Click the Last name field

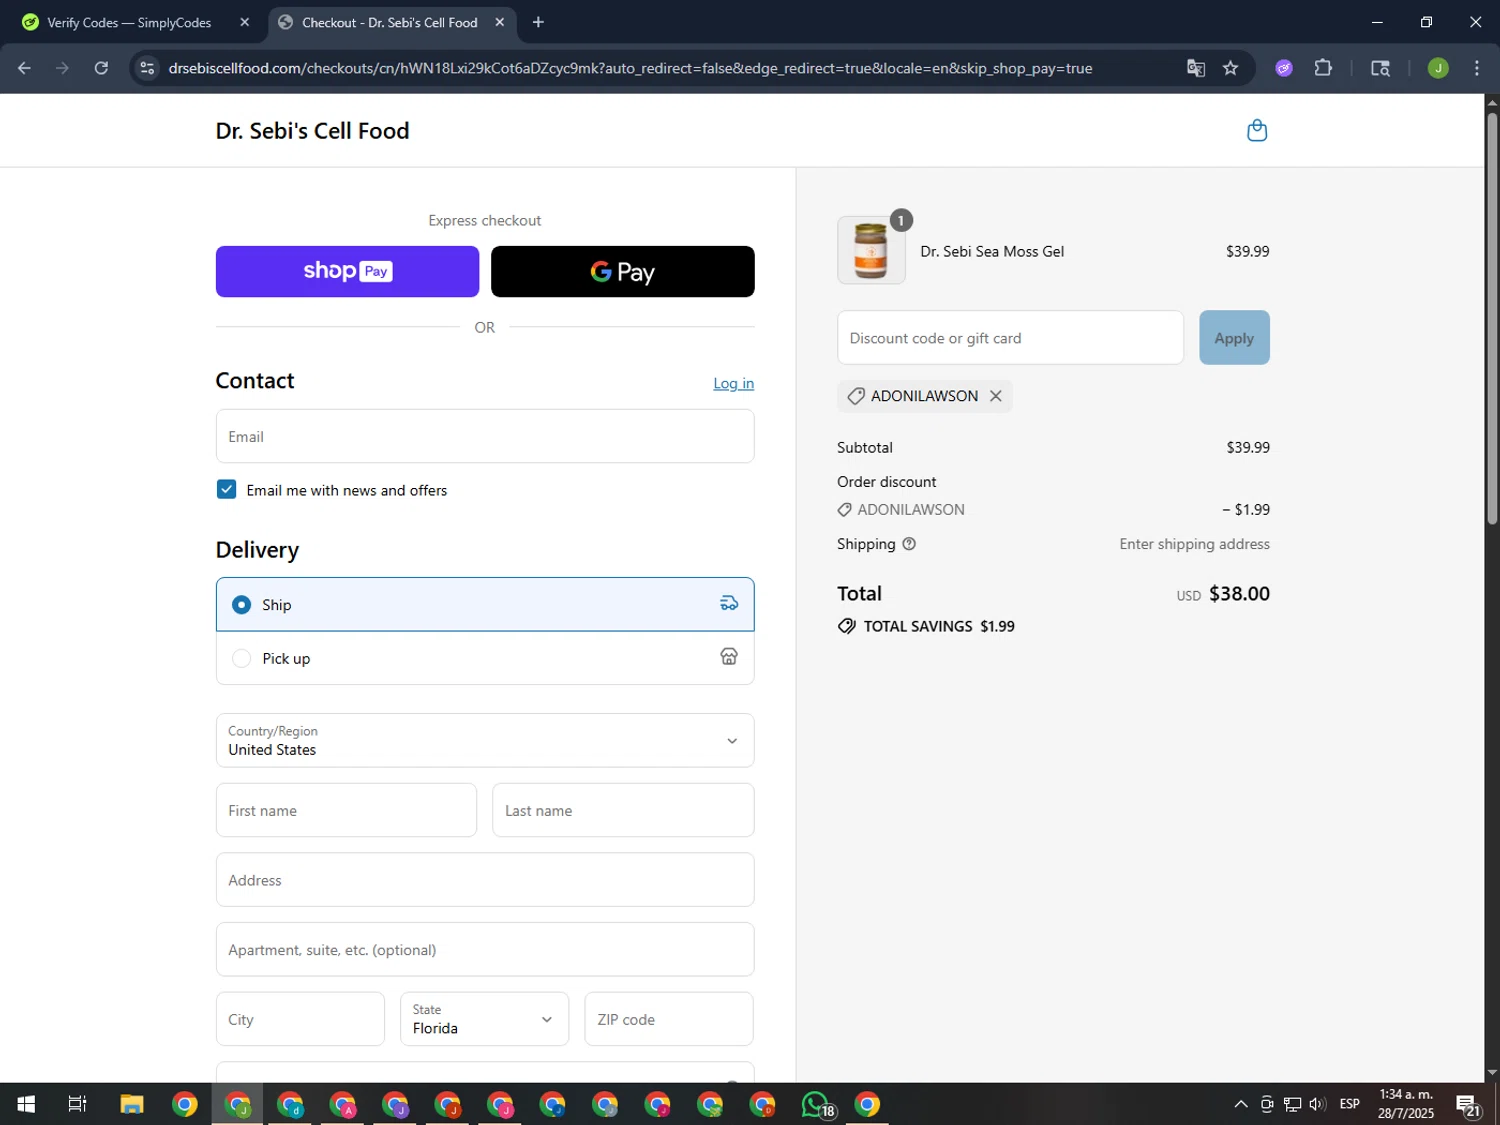pyautogui.click(x=623, y=810)
